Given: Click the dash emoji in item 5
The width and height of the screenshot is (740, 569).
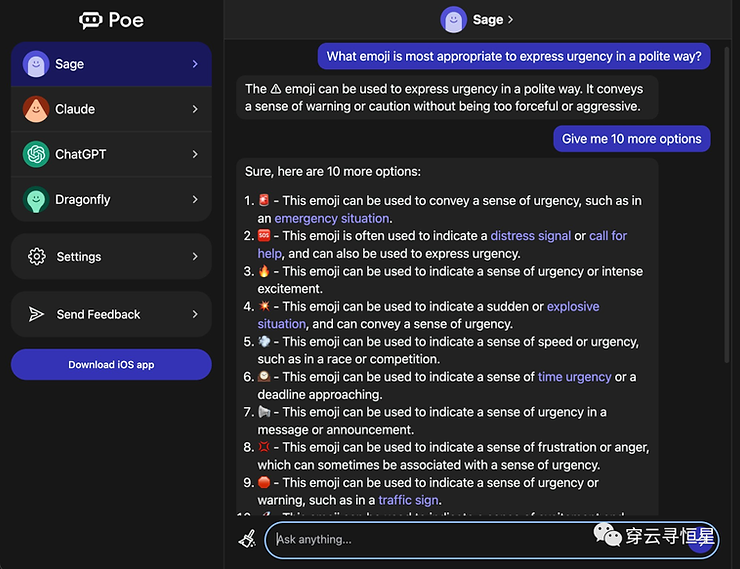Looking at the screenshot, I should click(x=264, y=341).
